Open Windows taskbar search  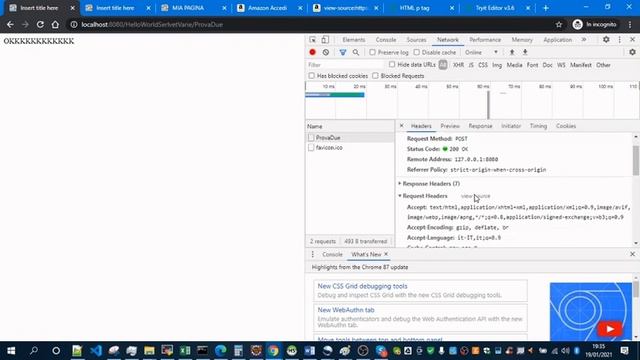point(34,351)
